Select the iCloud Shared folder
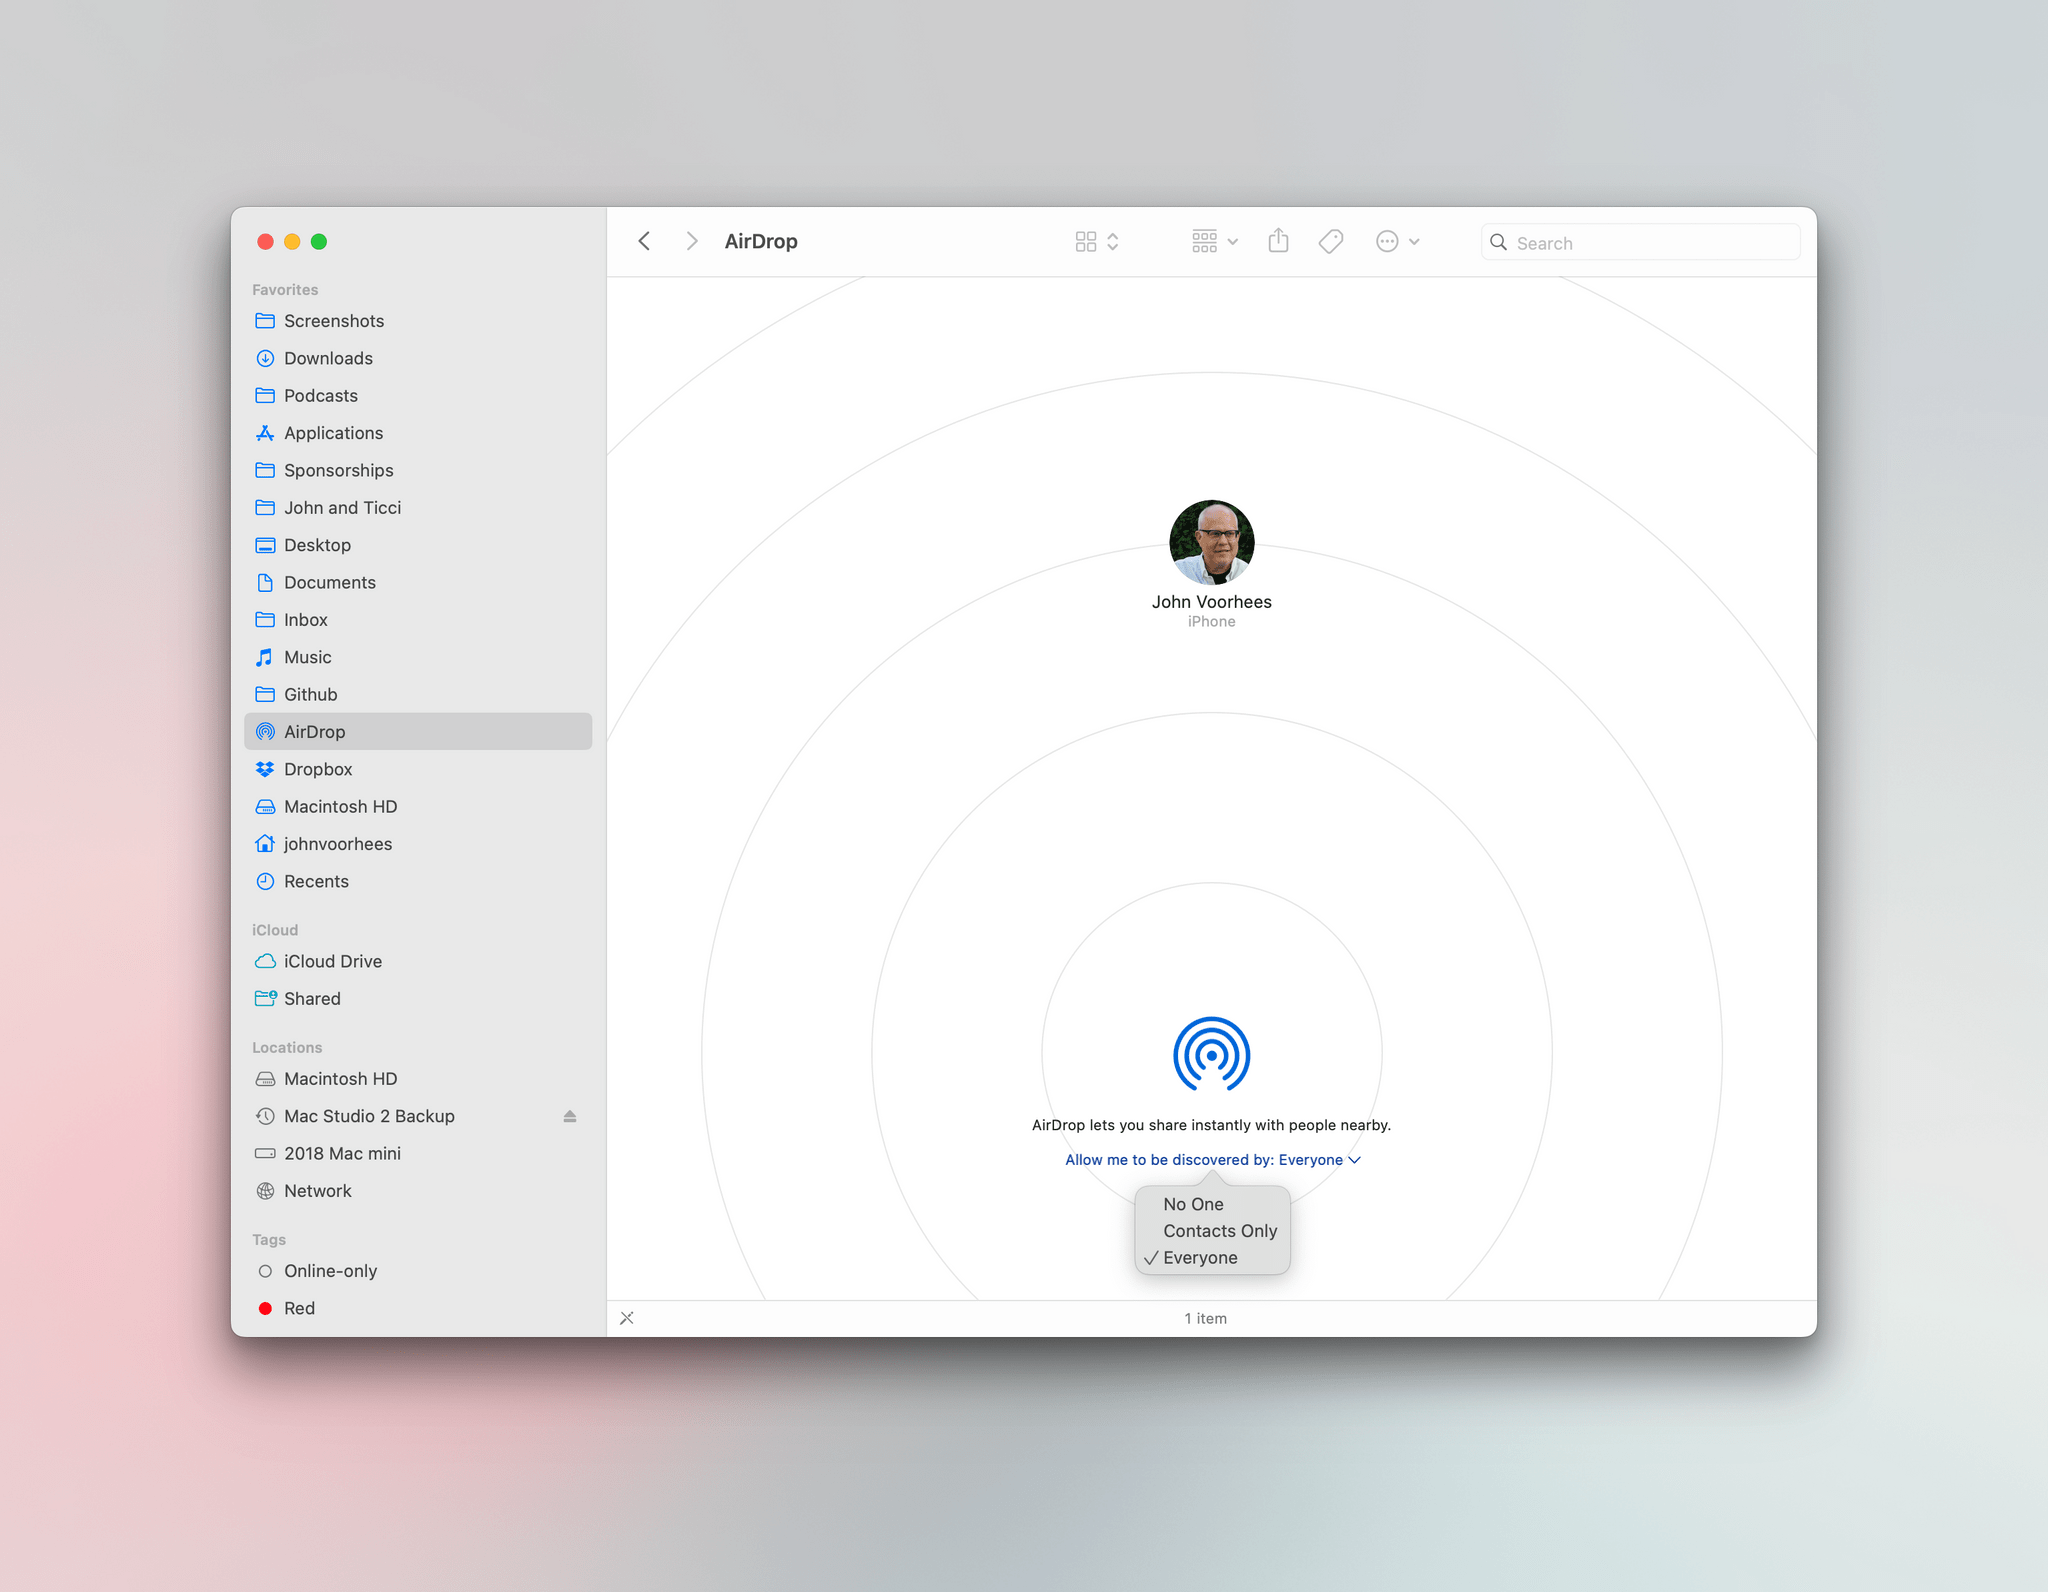This screenshot has width=2048, height=1592. pos(418,998)
